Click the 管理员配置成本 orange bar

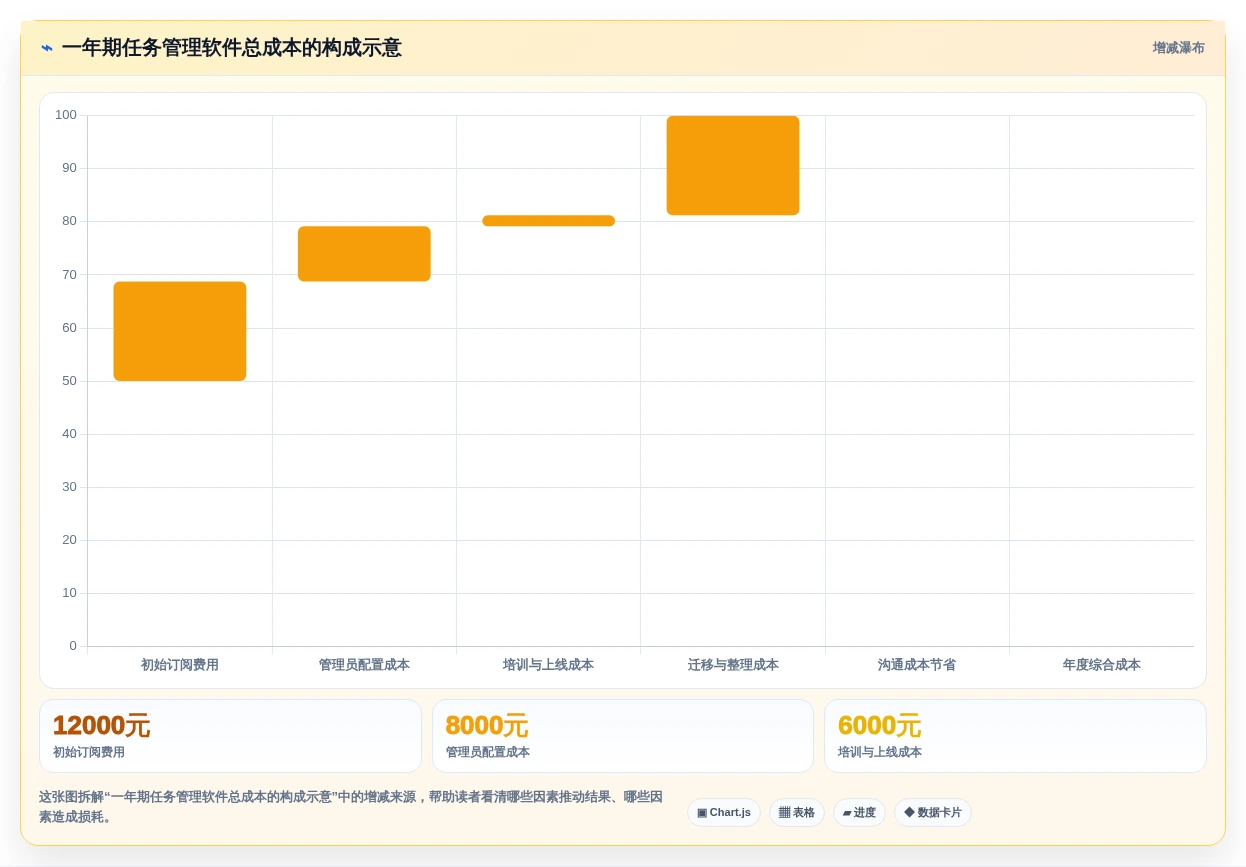(364, 254)
